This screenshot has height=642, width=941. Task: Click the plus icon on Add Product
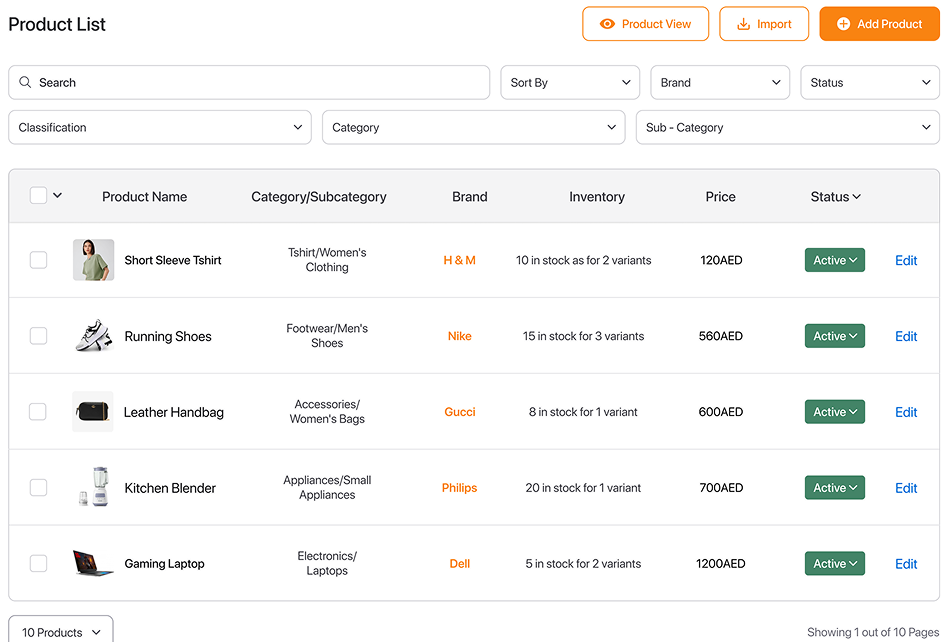pyautogui.click(x=843, y=24)
